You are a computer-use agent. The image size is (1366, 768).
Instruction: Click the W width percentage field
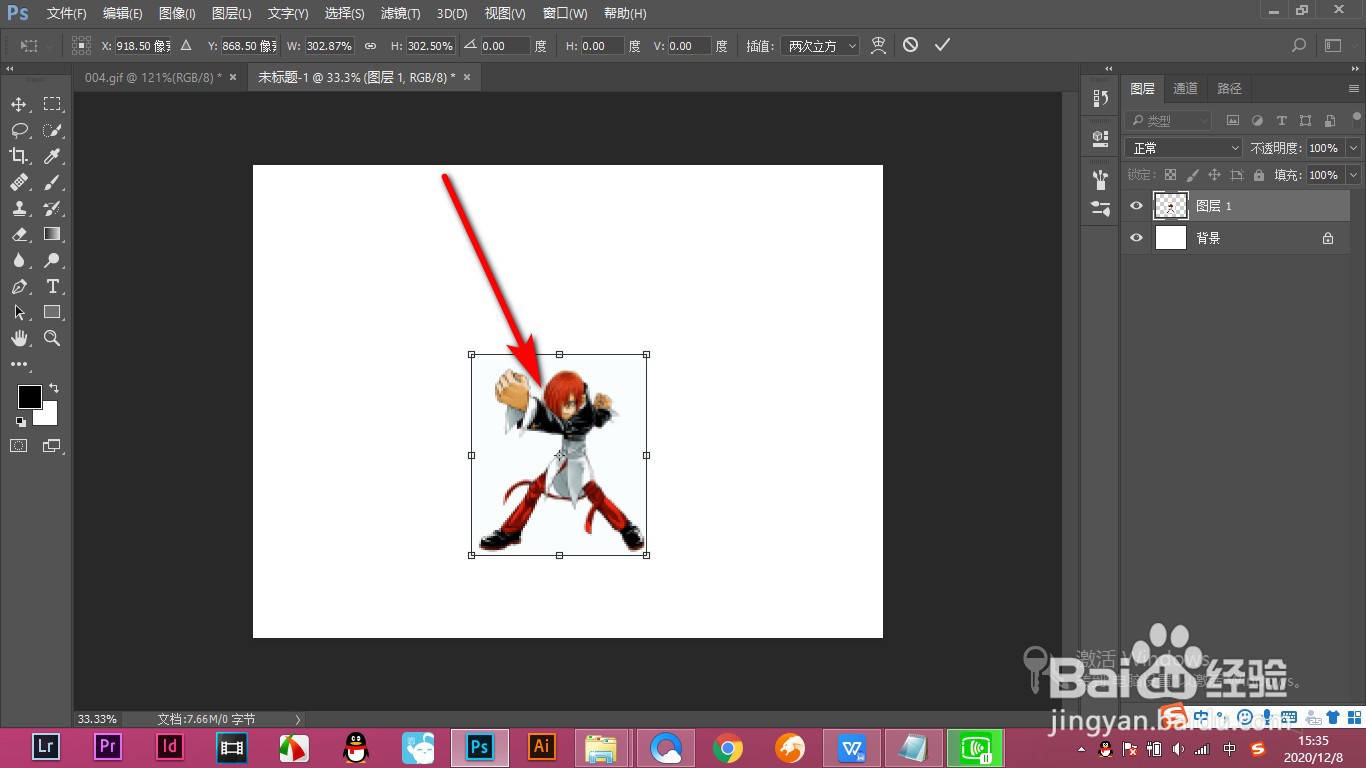[330, 46]
